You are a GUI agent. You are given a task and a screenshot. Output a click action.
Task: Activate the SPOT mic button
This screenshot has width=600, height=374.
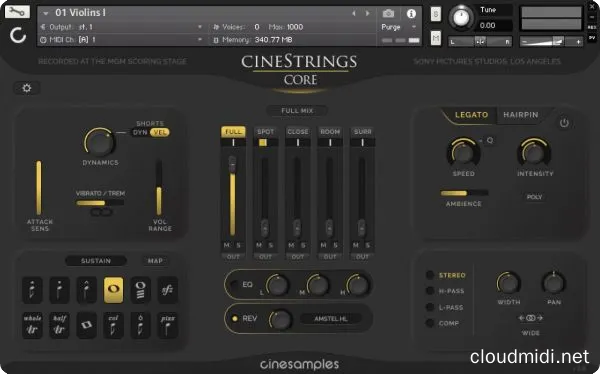click(266, 132)
